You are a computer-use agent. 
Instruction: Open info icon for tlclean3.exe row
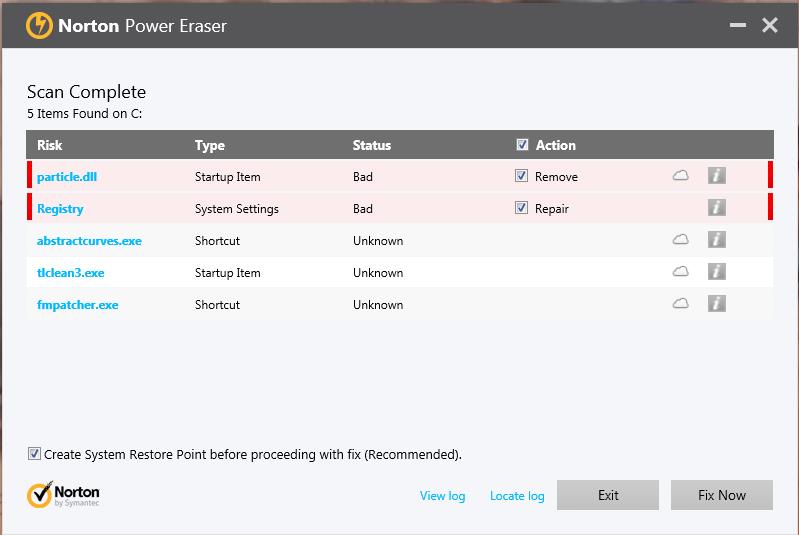(x=716, y=272)
